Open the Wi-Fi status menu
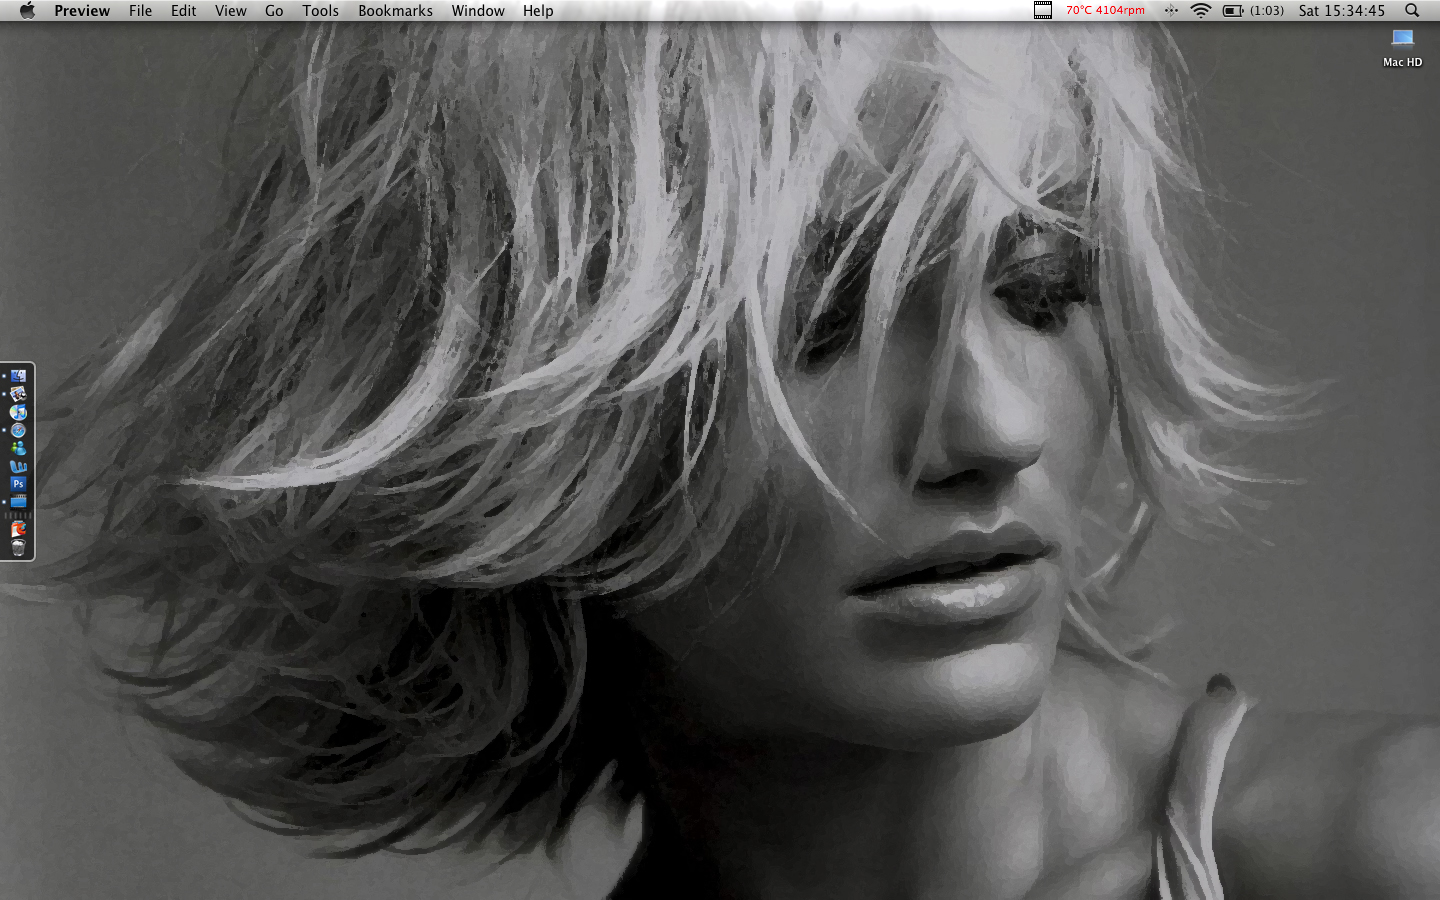Screen dimensions: 1440x900 [x=1201, y=10]
